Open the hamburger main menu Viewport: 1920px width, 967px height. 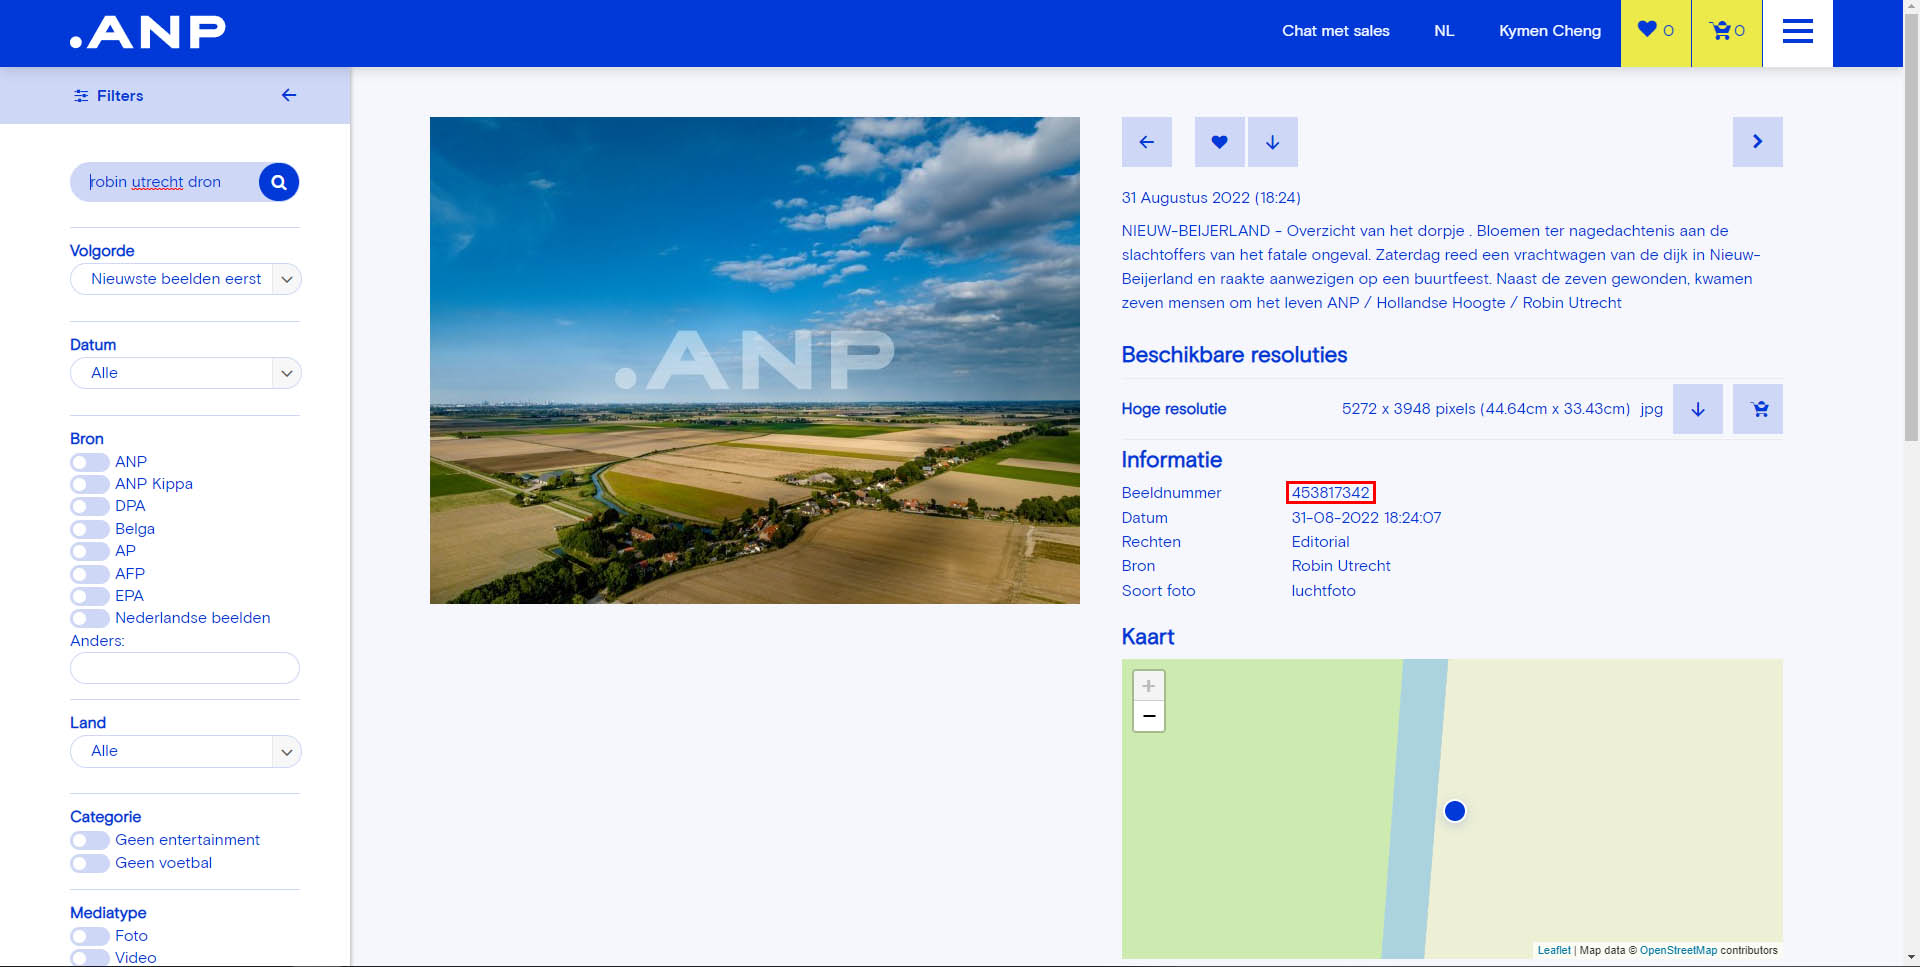click(x=1797, y=32)
